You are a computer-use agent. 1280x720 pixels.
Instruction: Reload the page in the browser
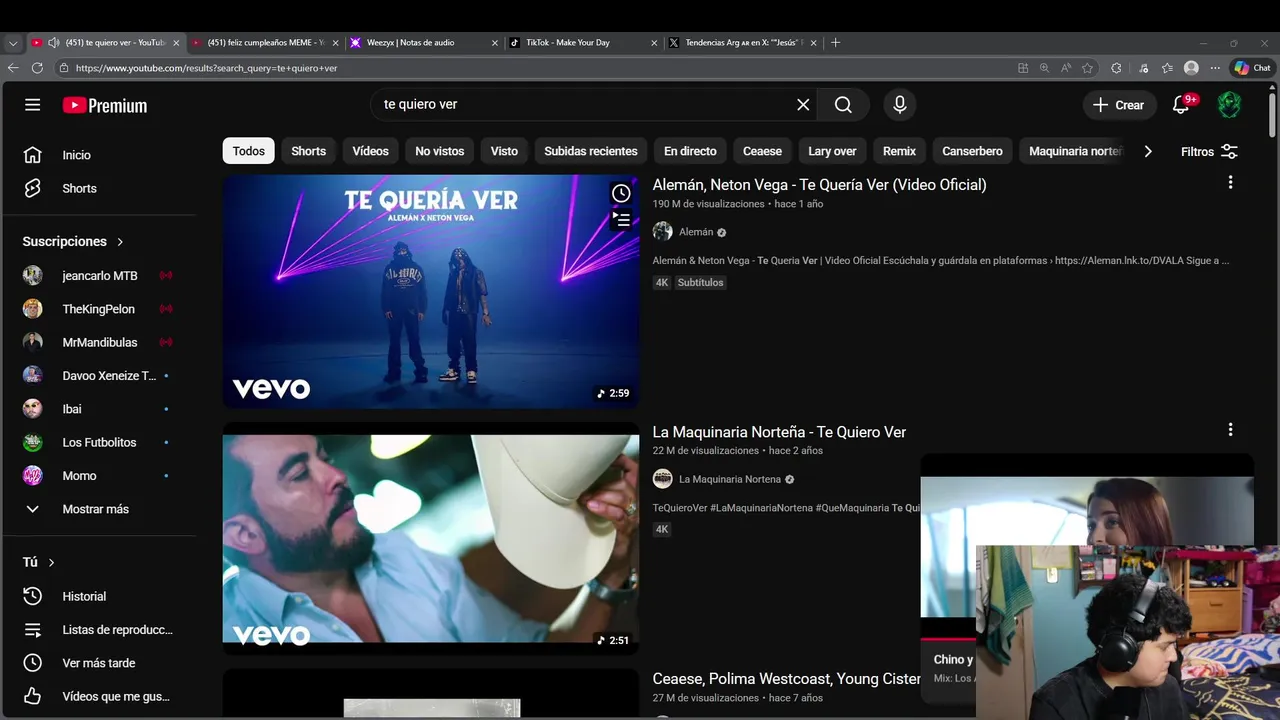(x=37, y=68)
